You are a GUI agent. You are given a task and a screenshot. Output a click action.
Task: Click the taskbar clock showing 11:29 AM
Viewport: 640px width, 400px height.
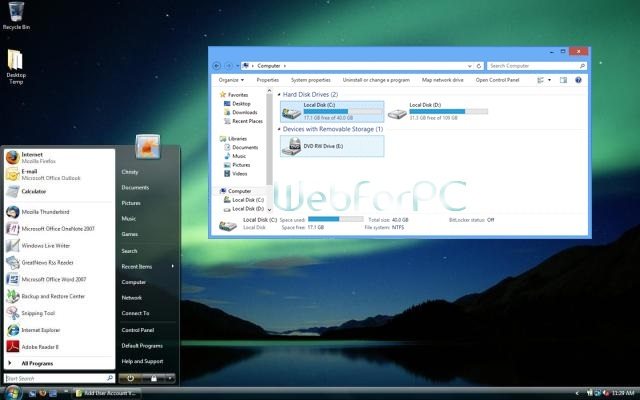click(623, 393)
